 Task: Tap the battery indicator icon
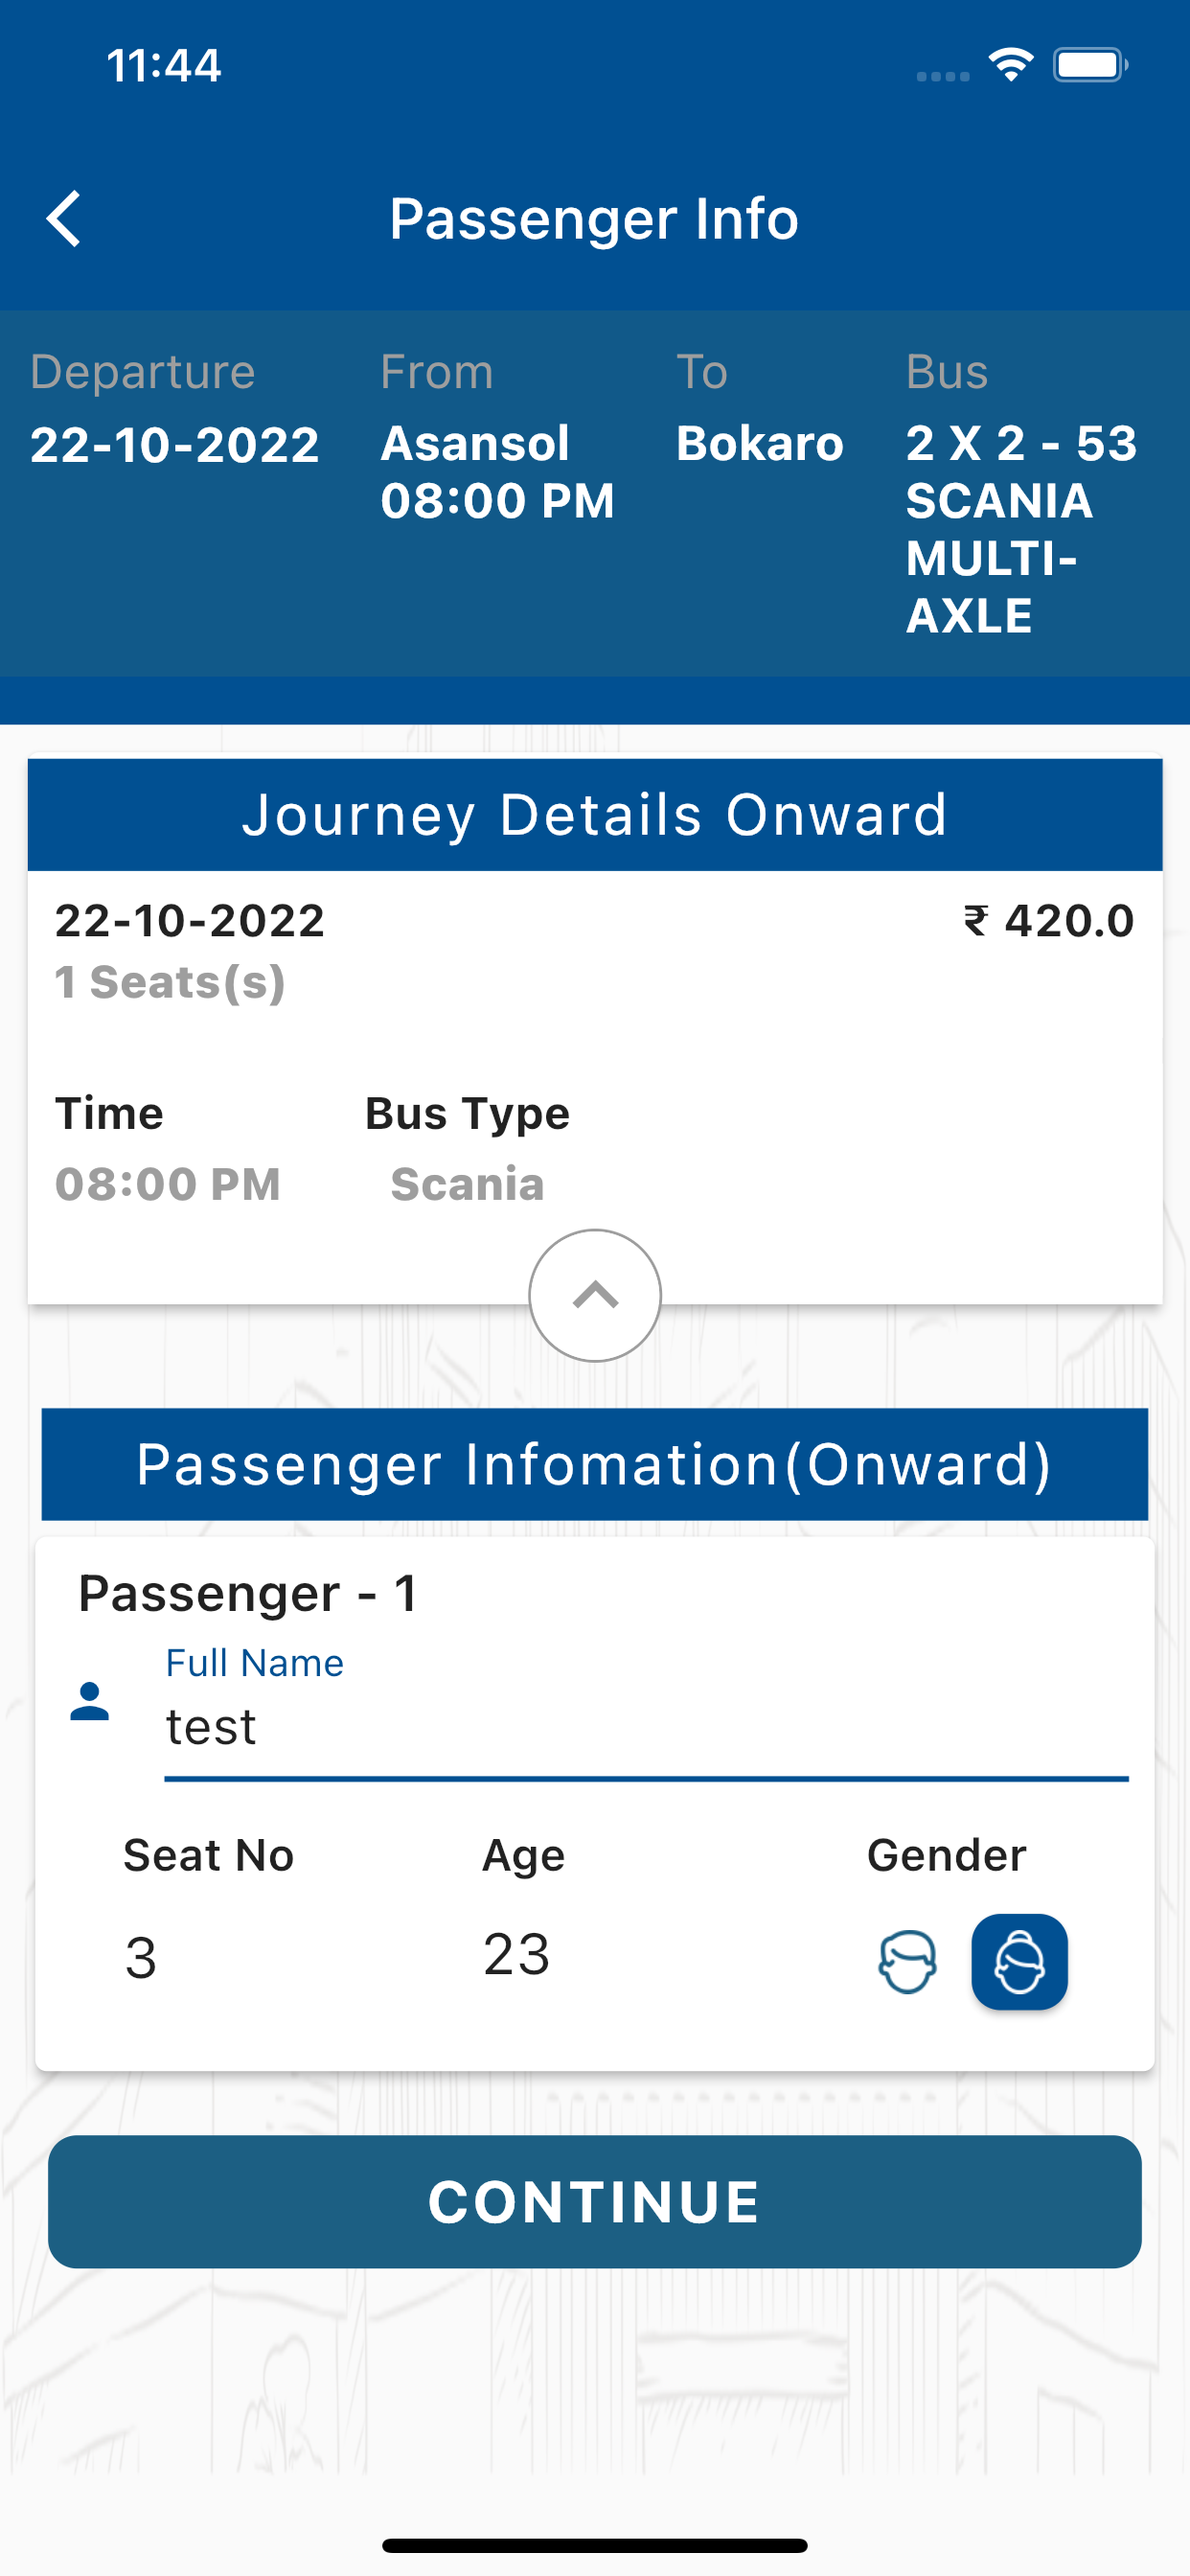(1090, 65)
